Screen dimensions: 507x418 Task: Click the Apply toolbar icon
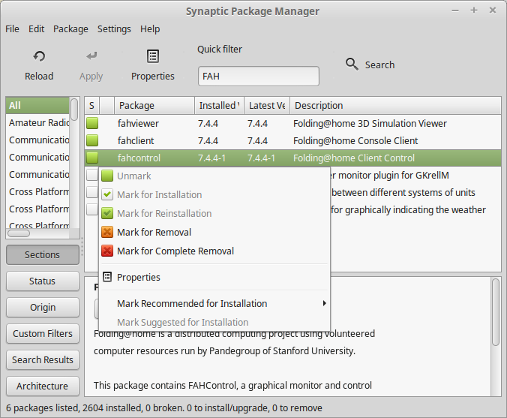[91, 56]
